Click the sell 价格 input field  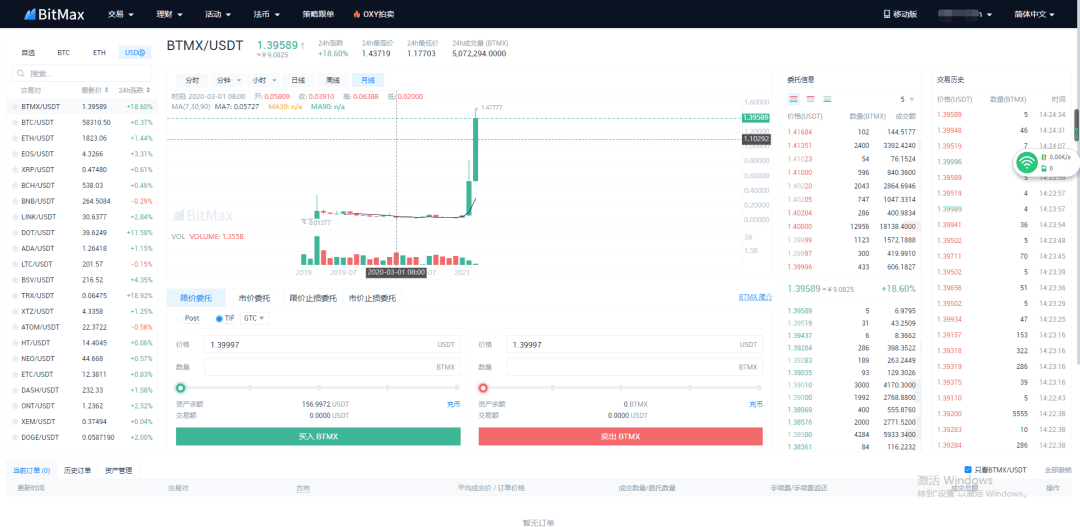click(634, 344)
